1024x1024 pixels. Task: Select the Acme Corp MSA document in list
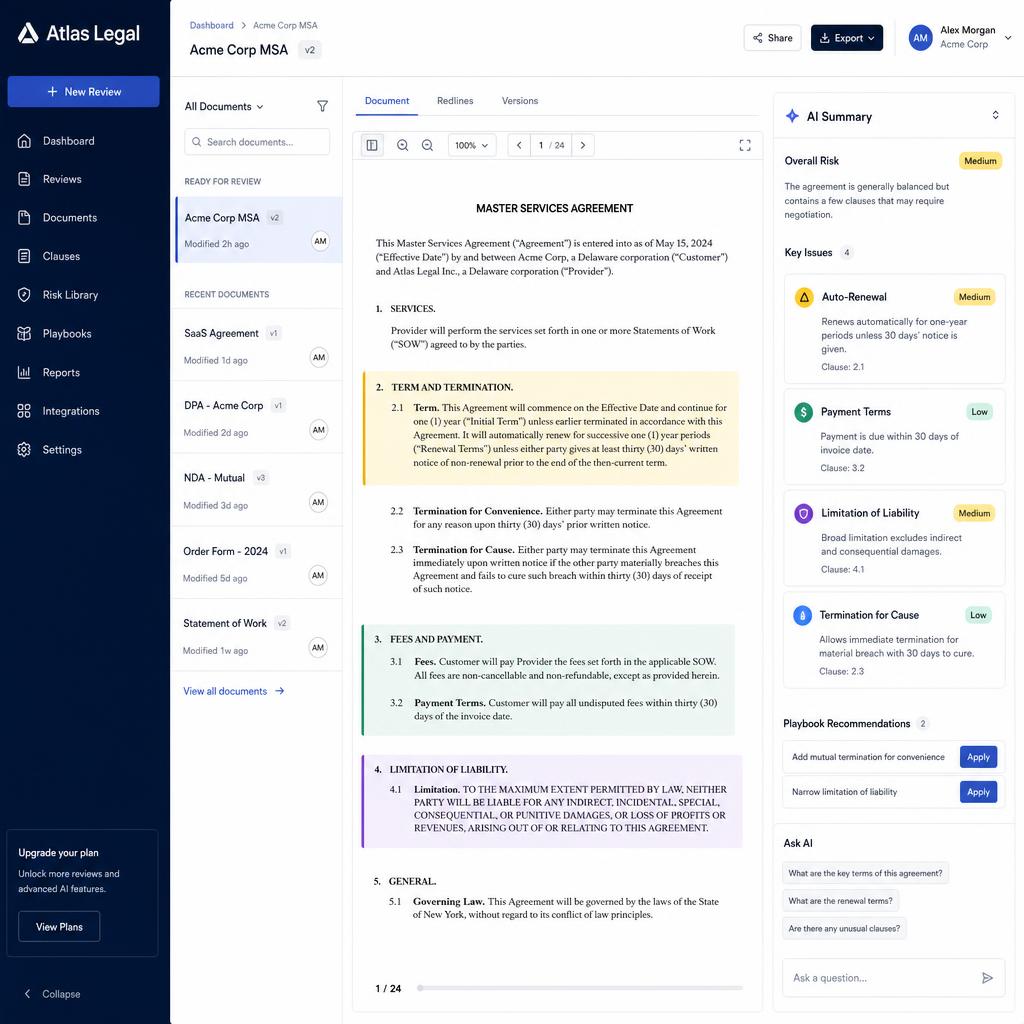pos(259,230)
